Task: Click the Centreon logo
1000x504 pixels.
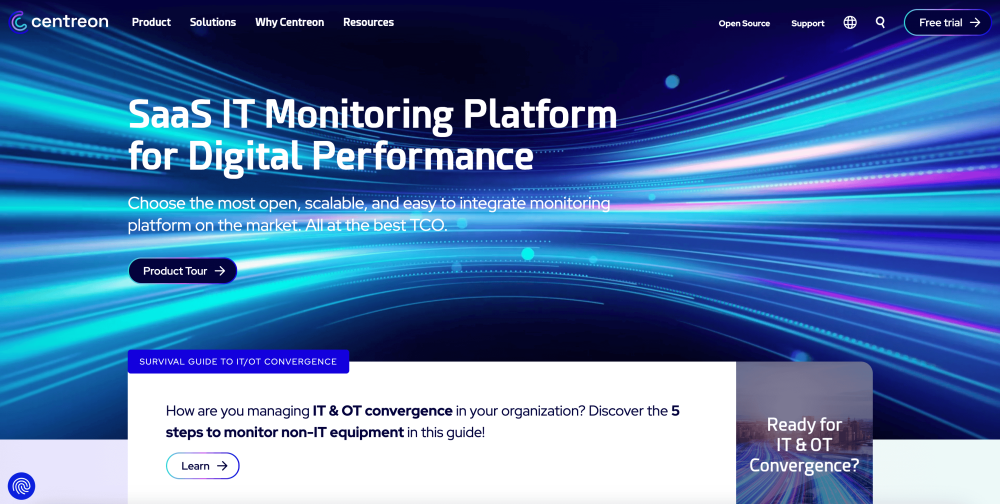Action: [x=59, y=22]
